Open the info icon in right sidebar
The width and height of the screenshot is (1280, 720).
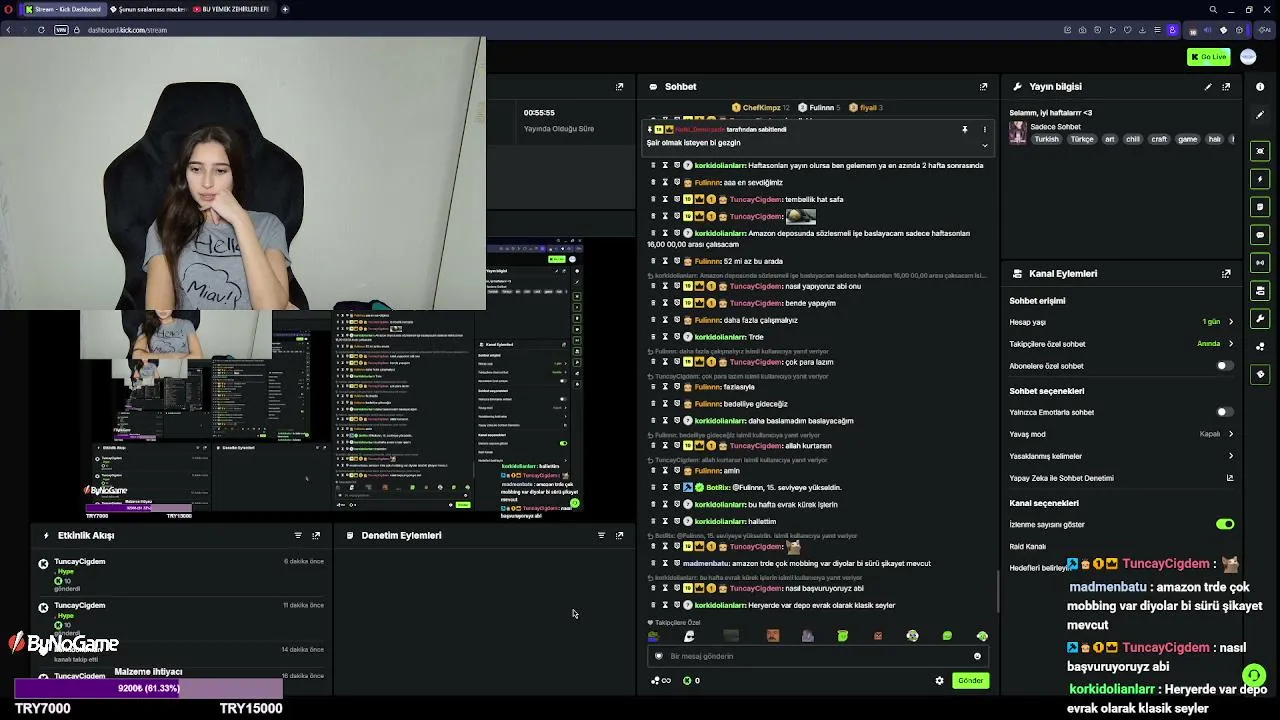point(1260,87)
